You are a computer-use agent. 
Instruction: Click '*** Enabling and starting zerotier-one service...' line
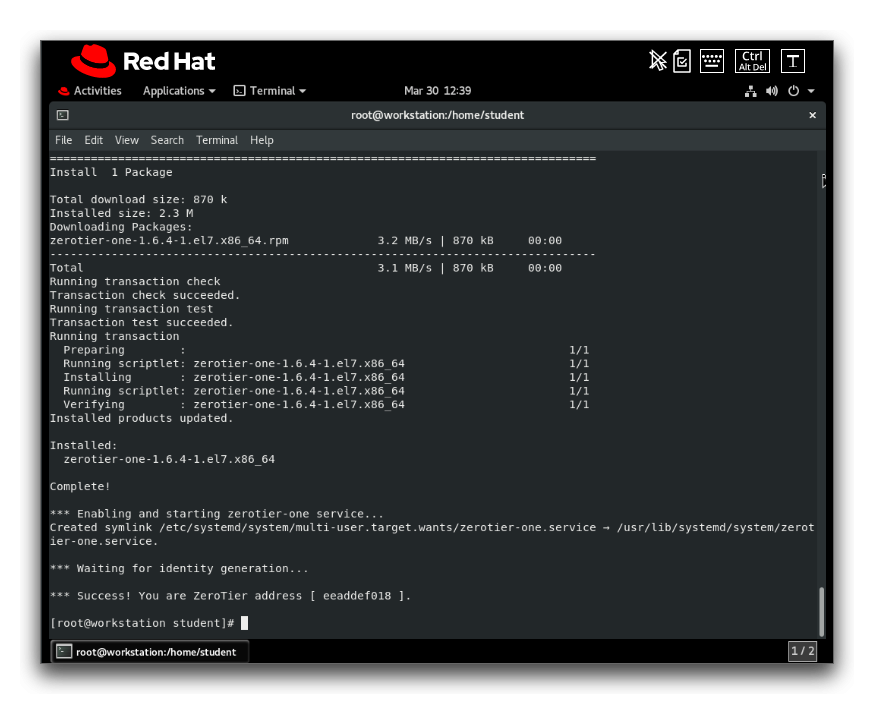(x=216, y=514)
